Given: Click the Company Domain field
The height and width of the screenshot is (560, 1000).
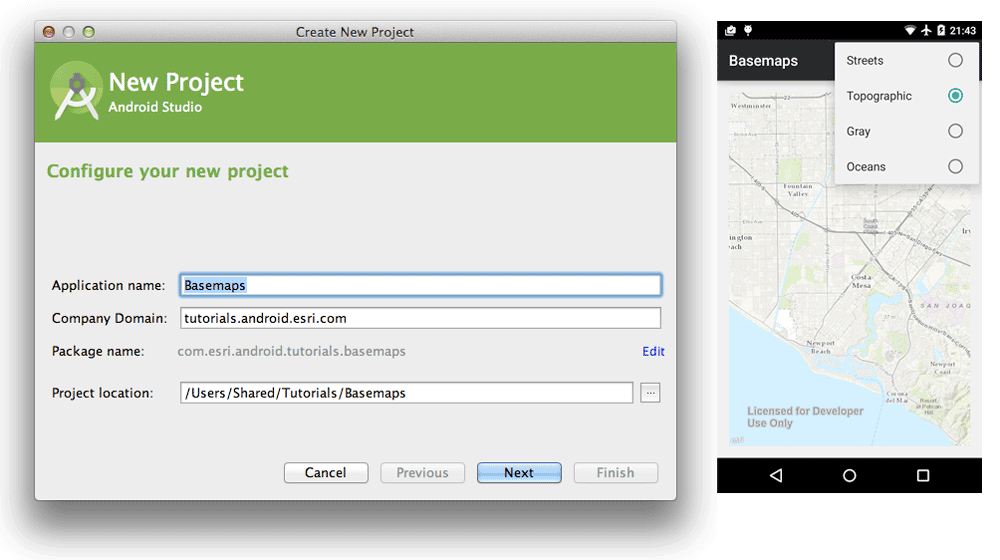Looking at the screenshot, I should tap(420, 318).
